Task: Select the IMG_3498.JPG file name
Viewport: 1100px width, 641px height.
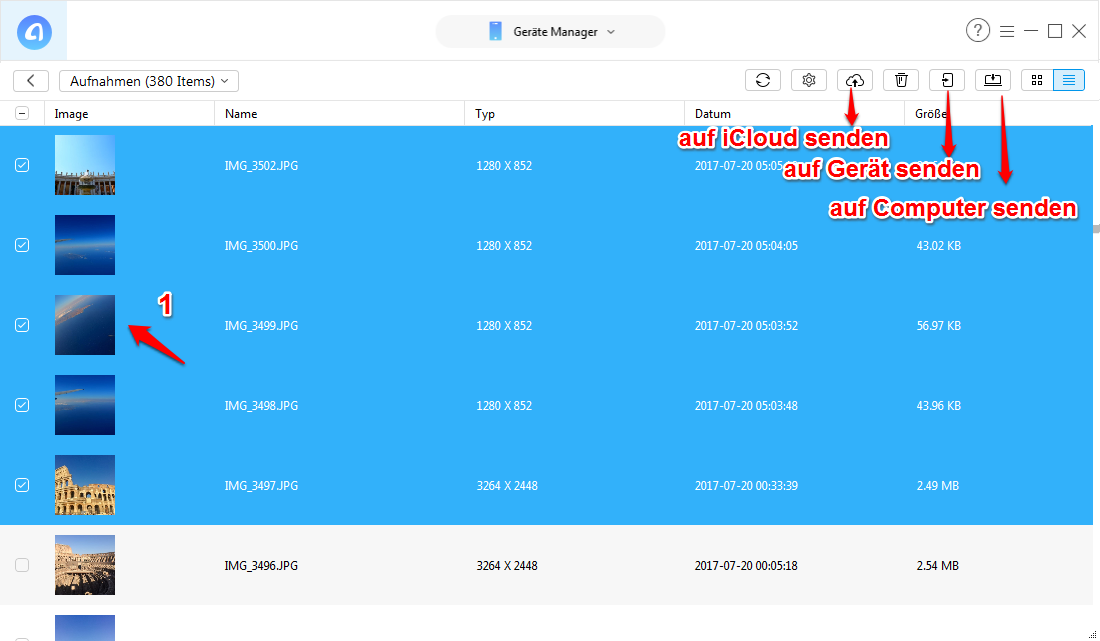Action: point(261,405)
